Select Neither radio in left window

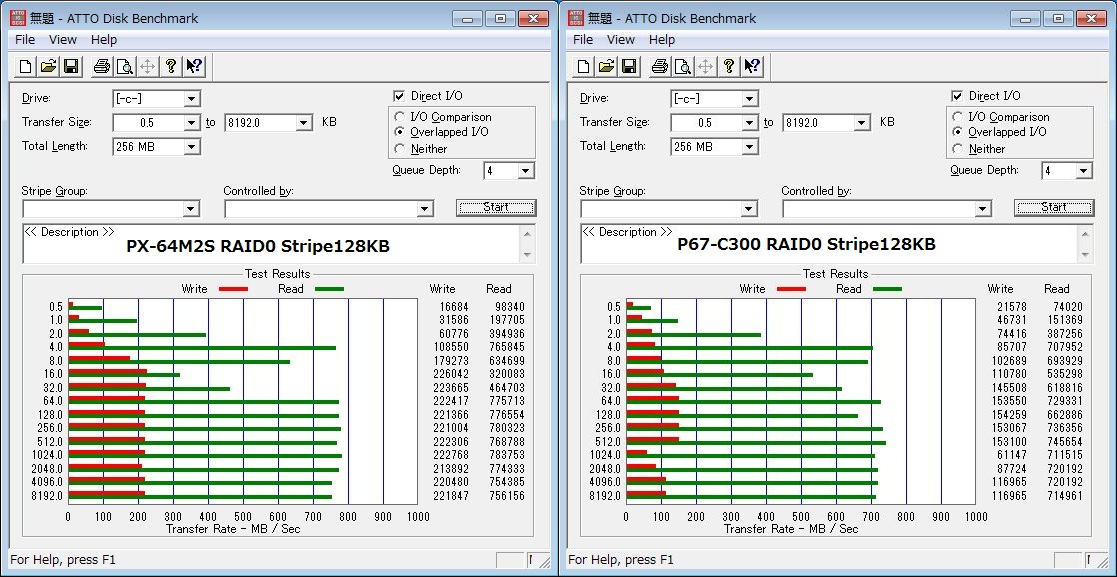399,149
